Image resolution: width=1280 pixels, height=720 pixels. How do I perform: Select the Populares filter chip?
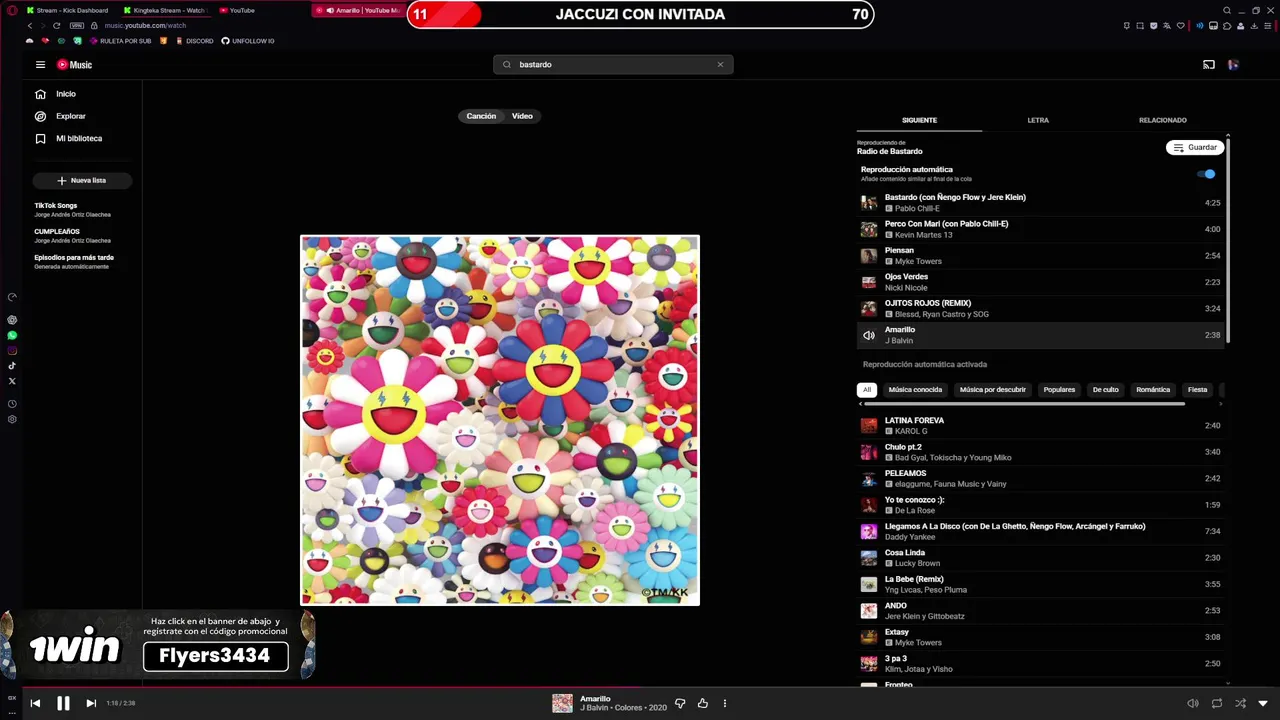1059,390
